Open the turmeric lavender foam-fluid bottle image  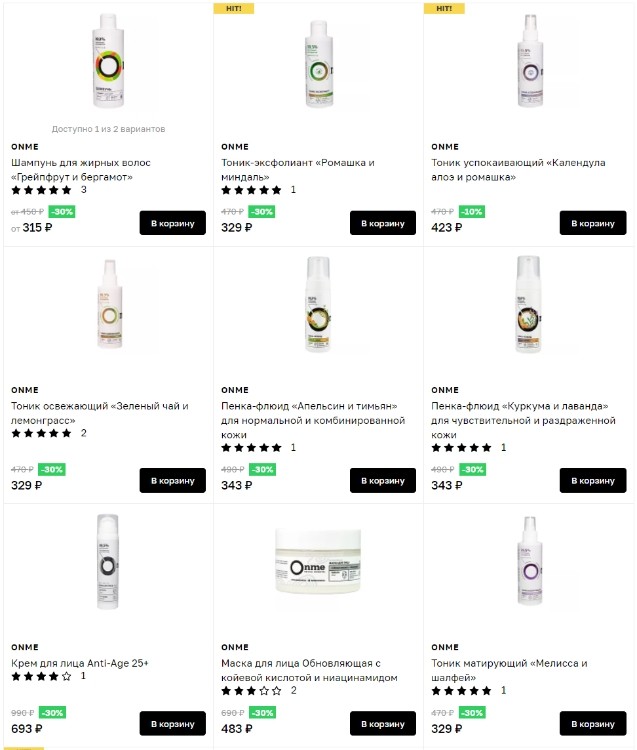tap(529, 304)
